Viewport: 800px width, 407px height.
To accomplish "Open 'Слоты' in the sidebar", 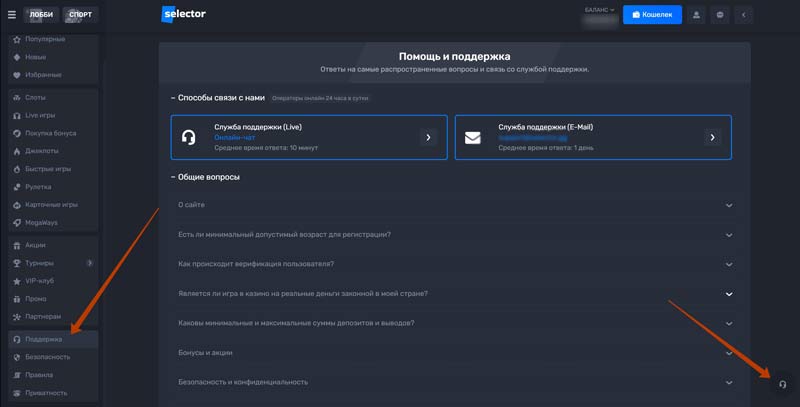I will (35, 97).
